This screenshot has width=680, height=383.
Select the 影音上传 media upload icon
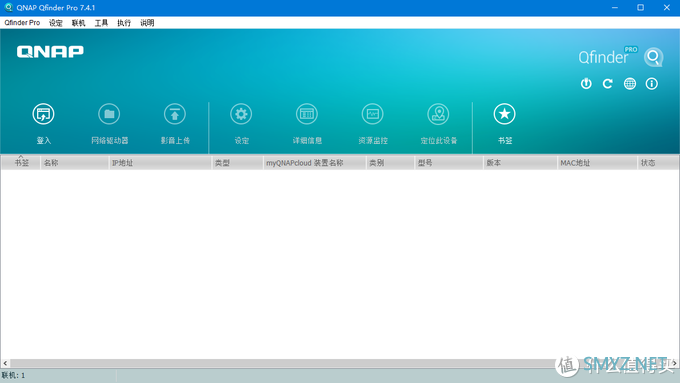click(175, 114)
